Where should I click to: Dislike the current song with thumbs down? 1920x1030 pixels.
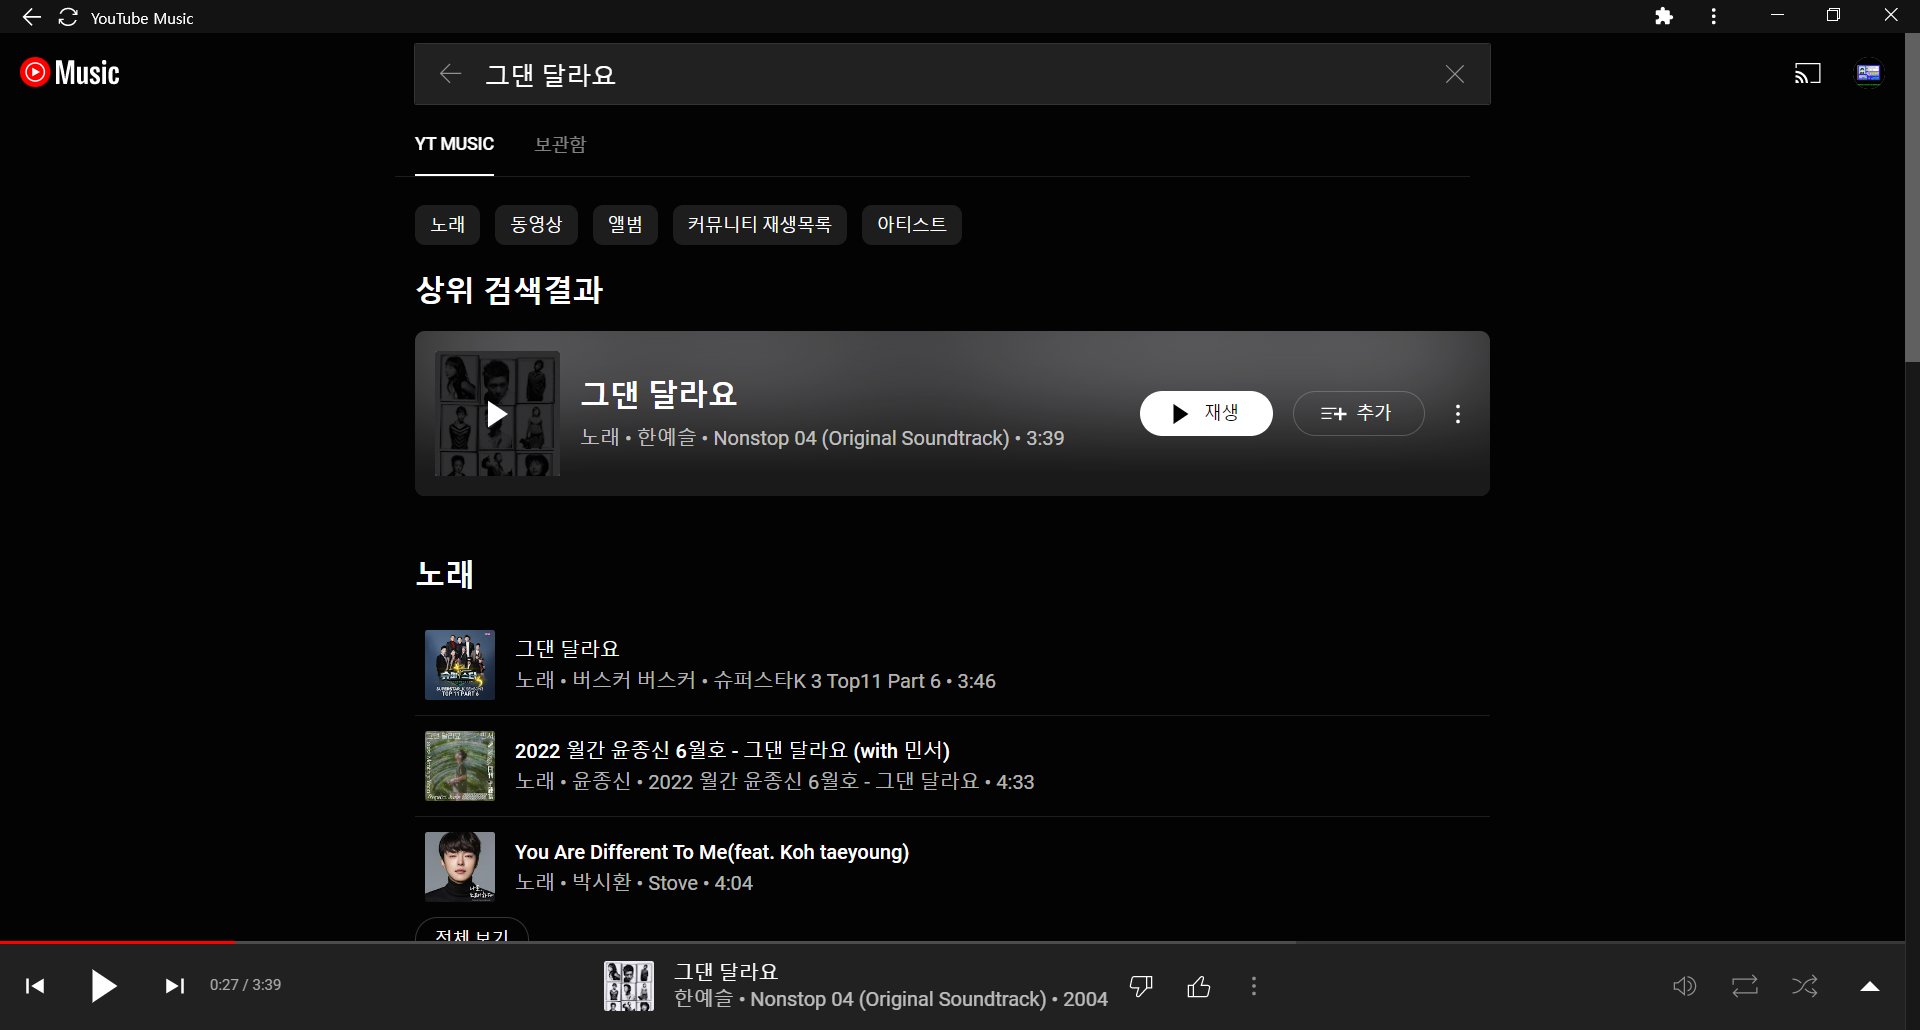(x=1141, y=986)
